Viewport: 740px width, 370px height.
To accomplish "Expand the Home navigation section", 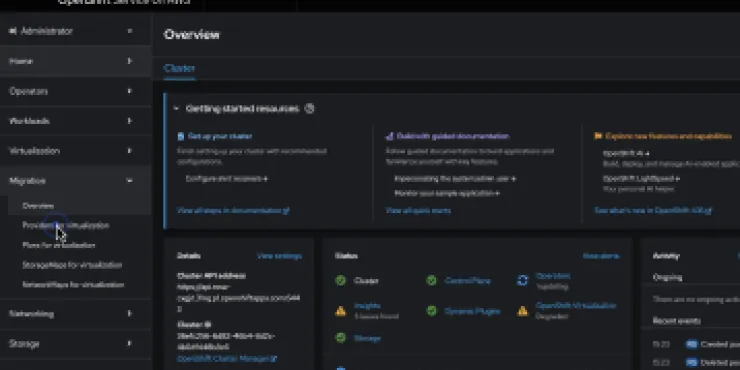I will point(71,61).
